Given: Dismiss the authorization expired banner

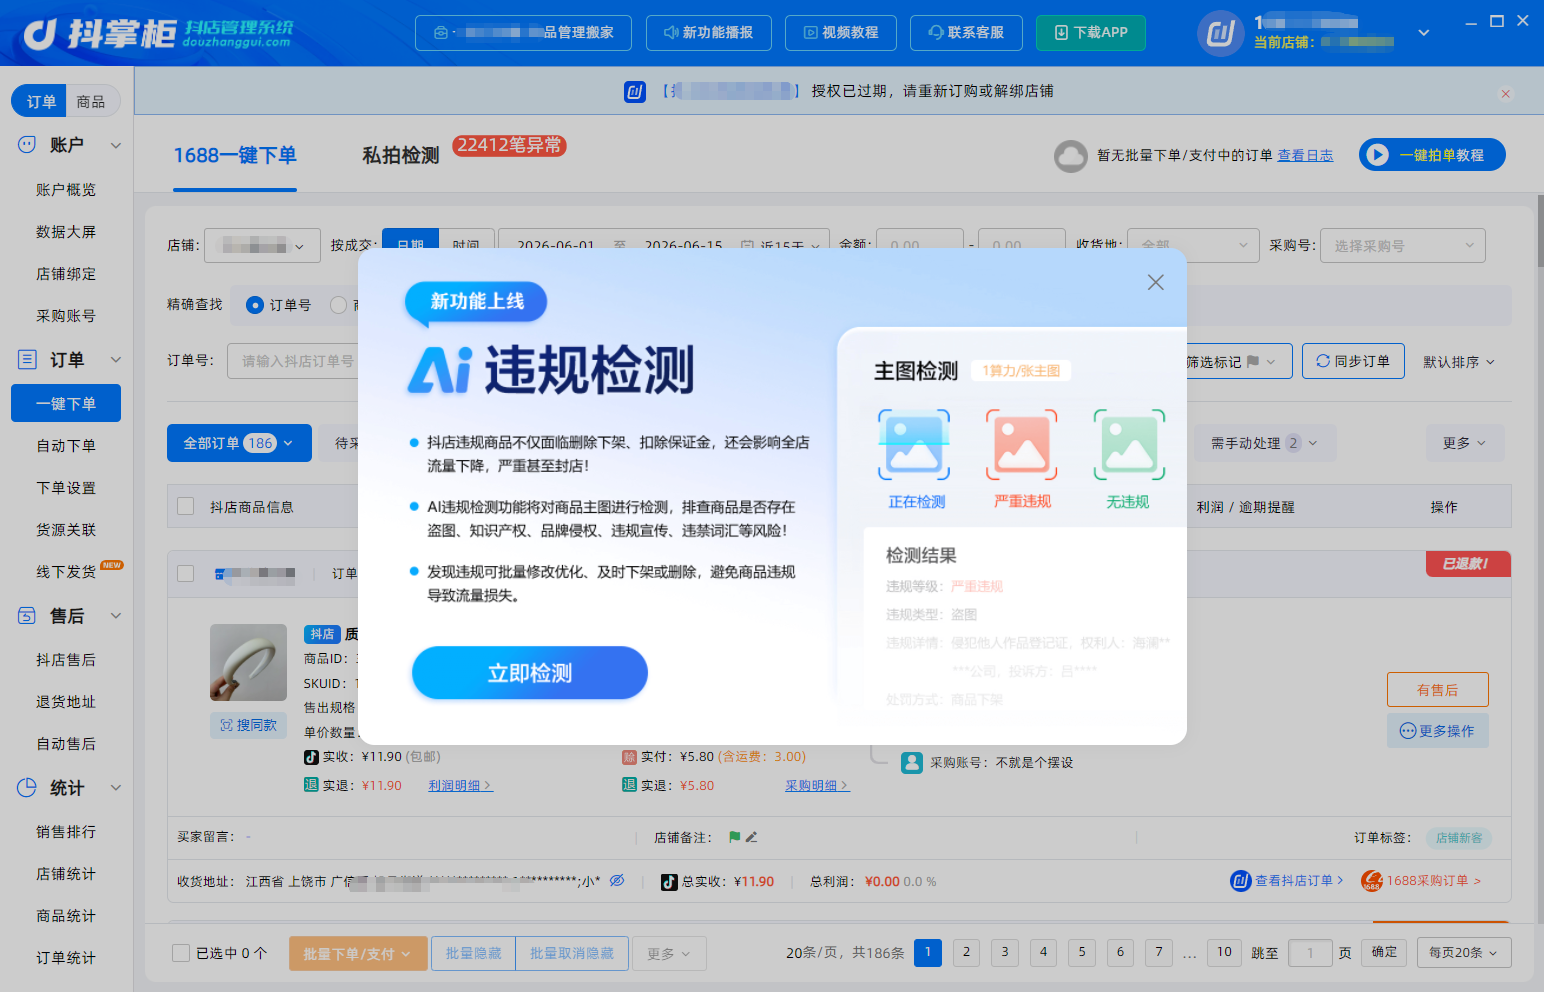Looking at the screenshot, I should point(1505,93).
